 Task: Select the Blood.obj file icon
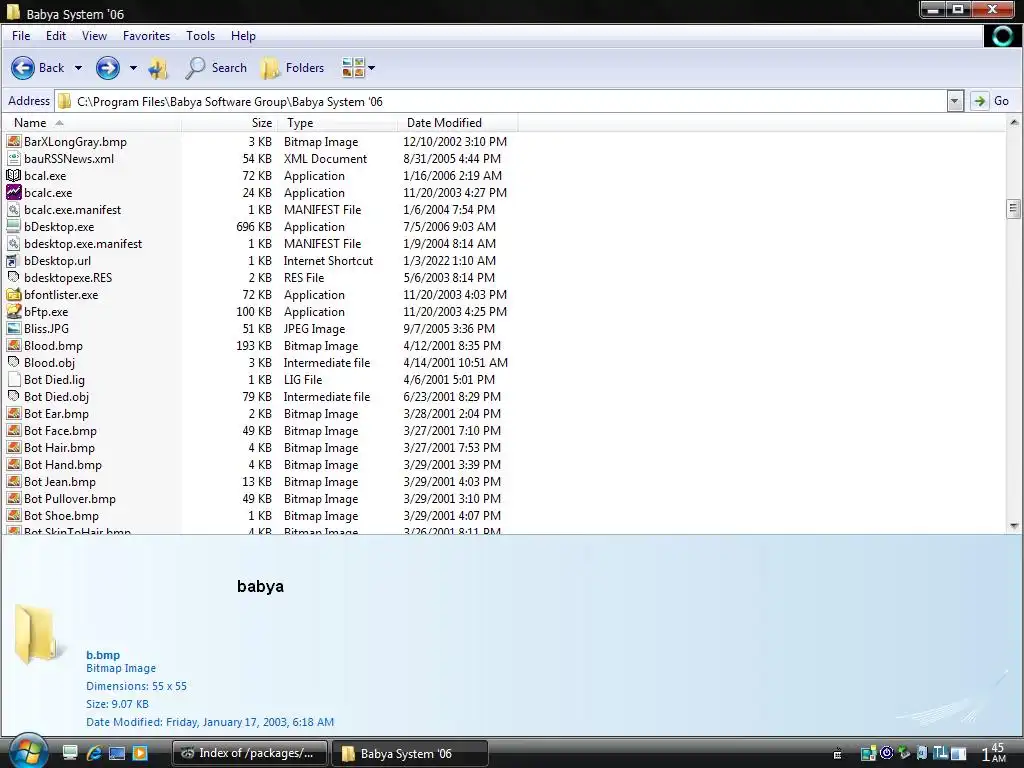[x=13, y=362]
